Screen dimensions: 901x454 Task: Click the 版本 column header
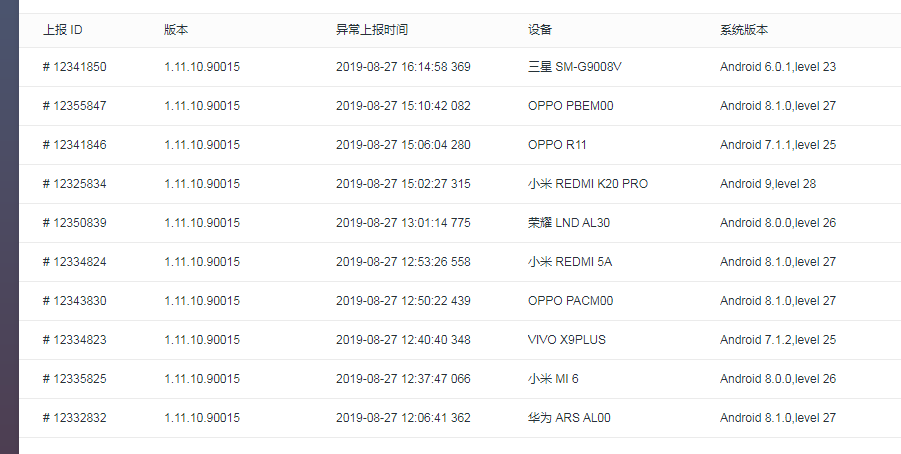(x=176, y=30)
